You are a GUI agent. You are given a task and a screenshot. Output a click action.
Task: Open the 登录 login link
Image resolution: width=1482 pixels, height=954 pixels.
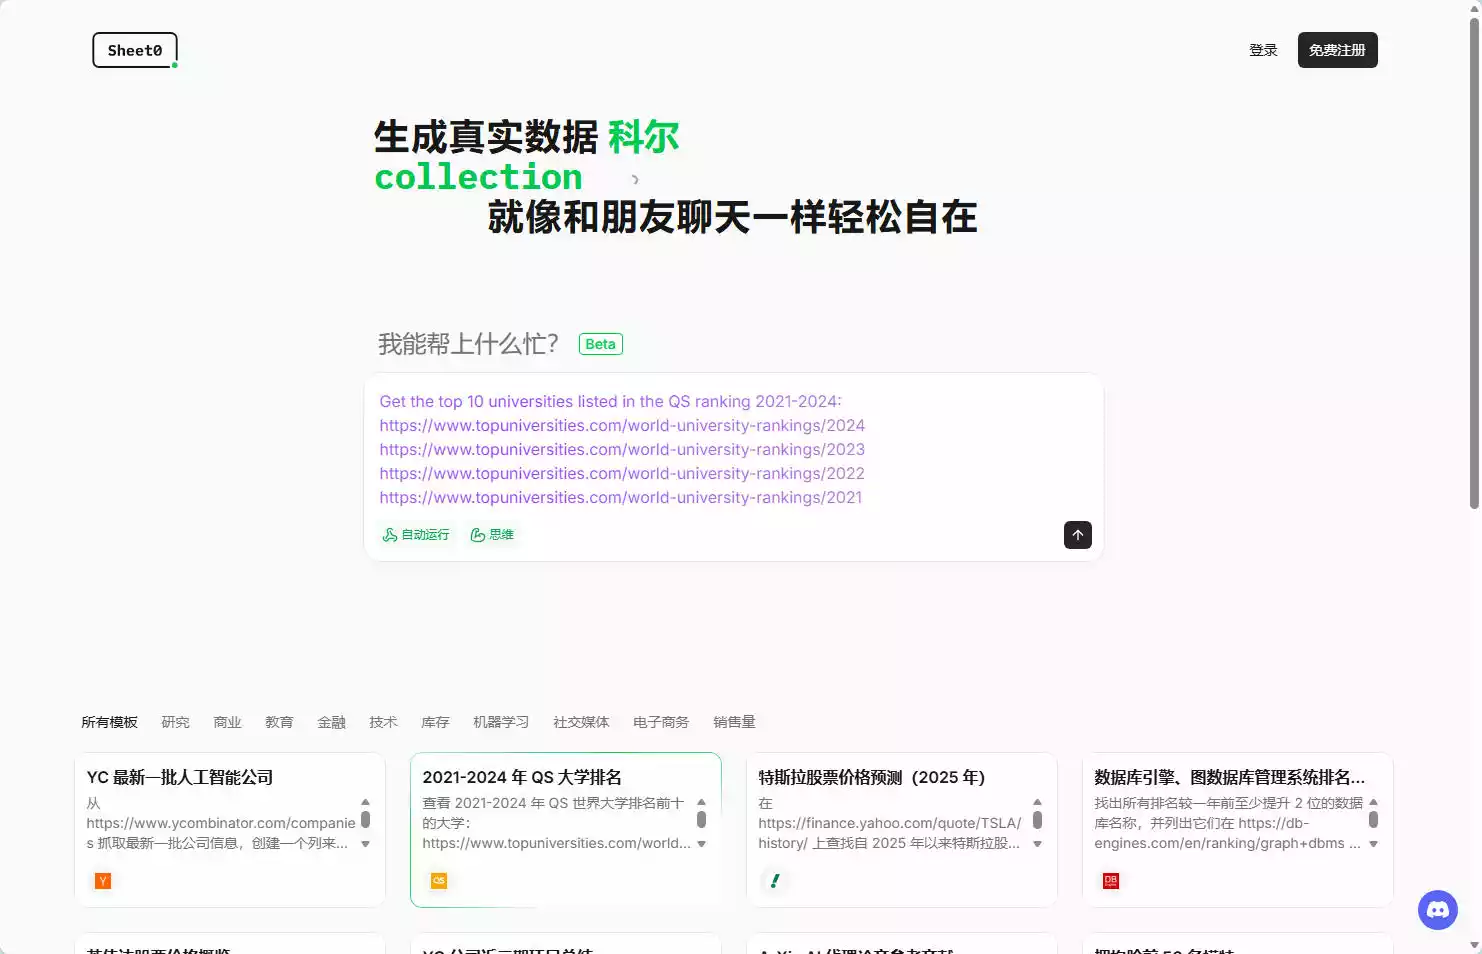1263,50
